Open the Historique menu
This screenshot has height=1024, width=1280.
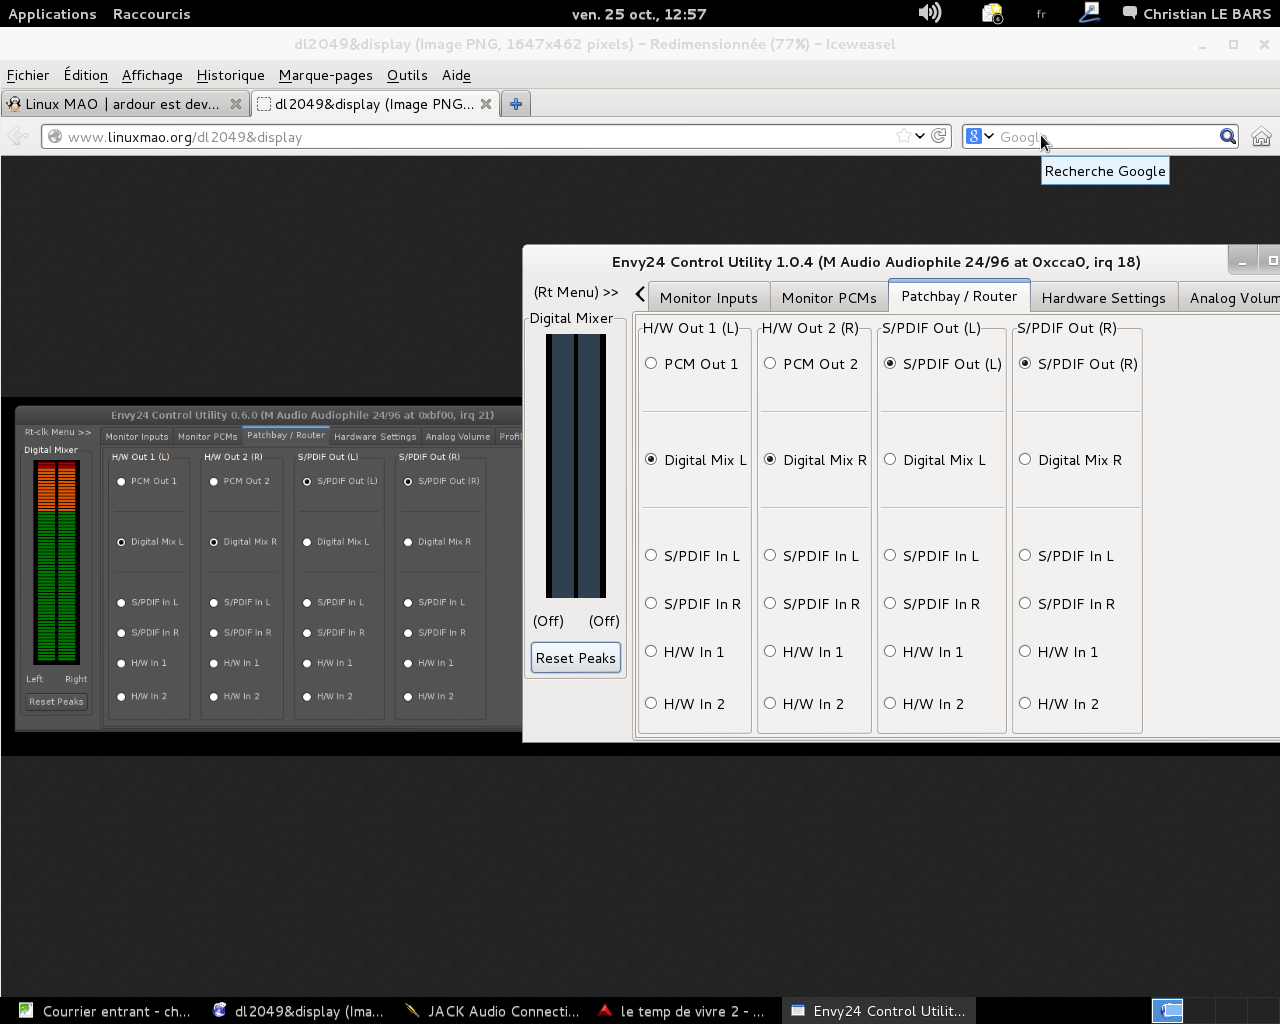coord(231,75)
